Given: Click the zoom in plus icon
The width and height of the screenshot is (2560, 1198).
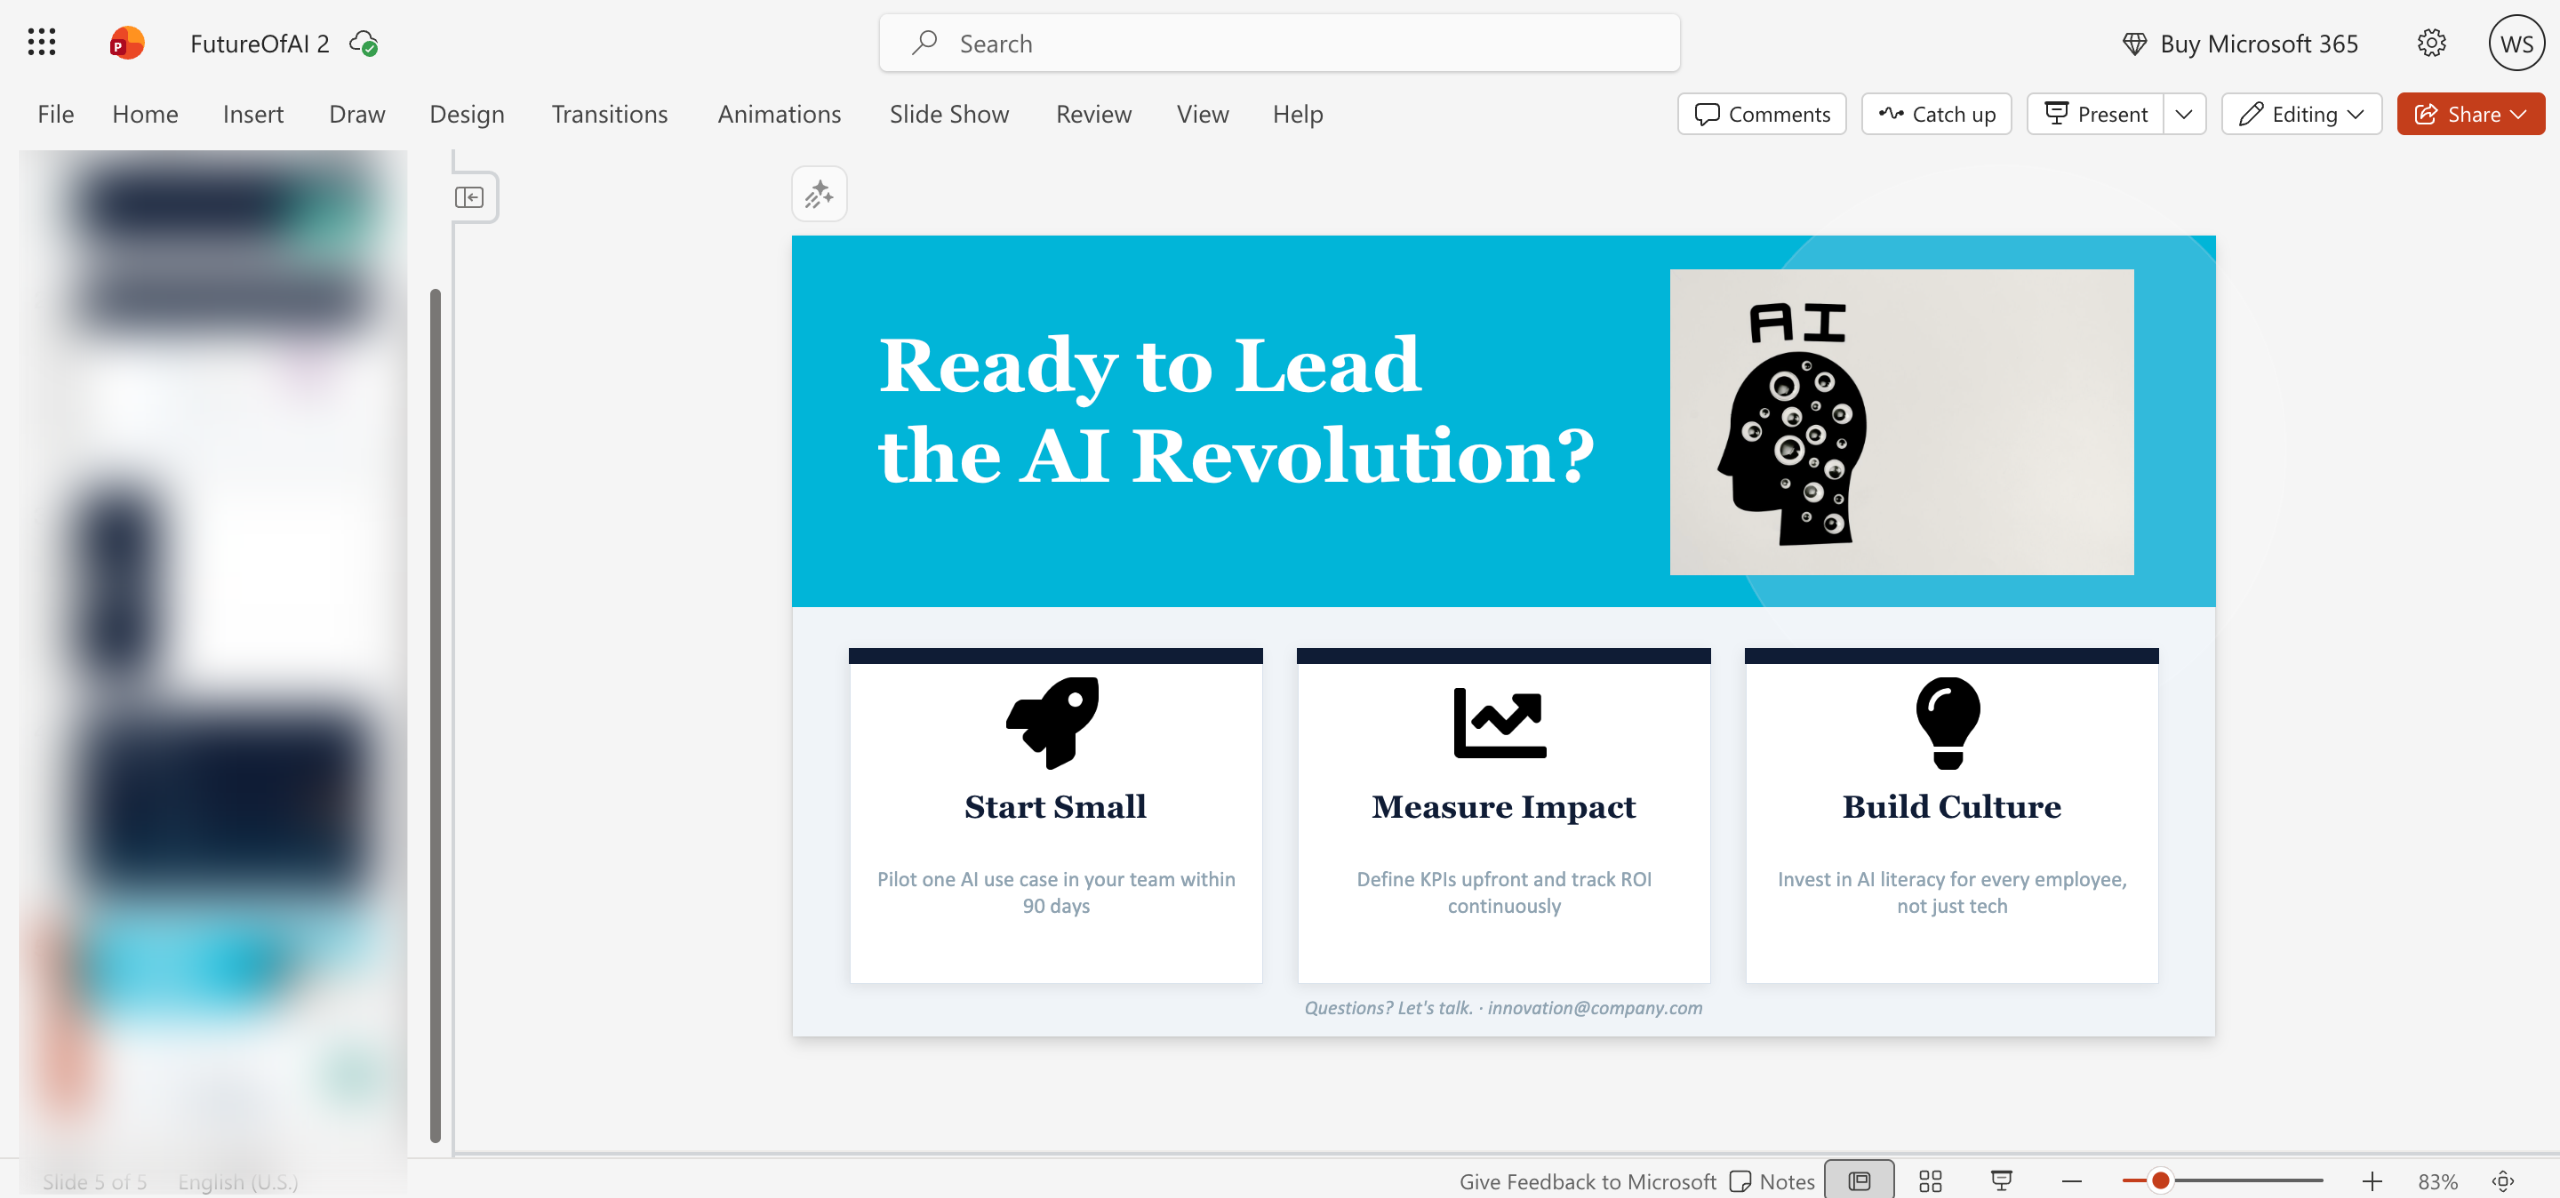Looking at the screenshot, I should pyautogui.click(x=2372, y=1181).
